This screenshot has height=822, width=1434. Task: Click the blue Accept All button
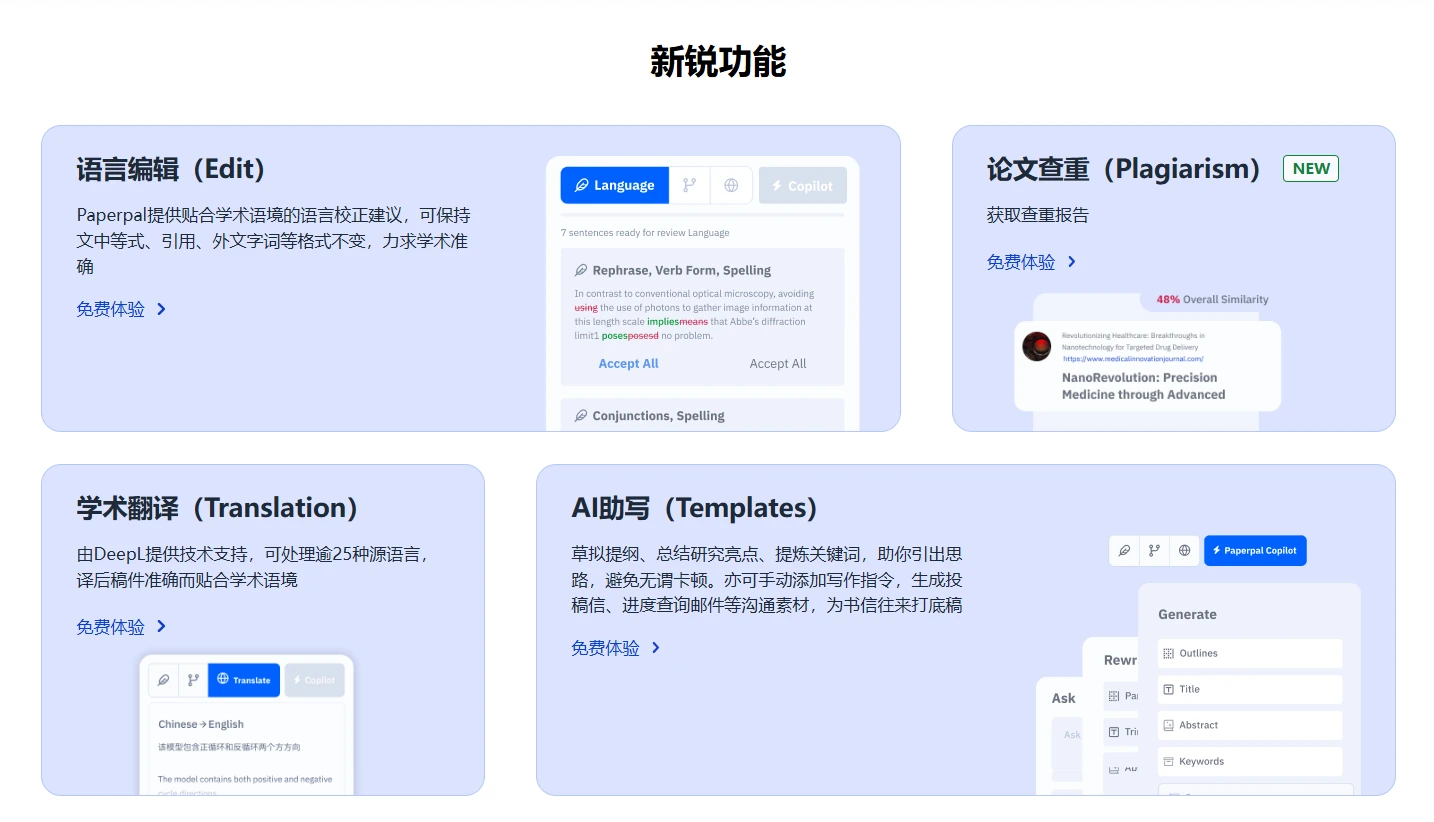coord(628,364)
